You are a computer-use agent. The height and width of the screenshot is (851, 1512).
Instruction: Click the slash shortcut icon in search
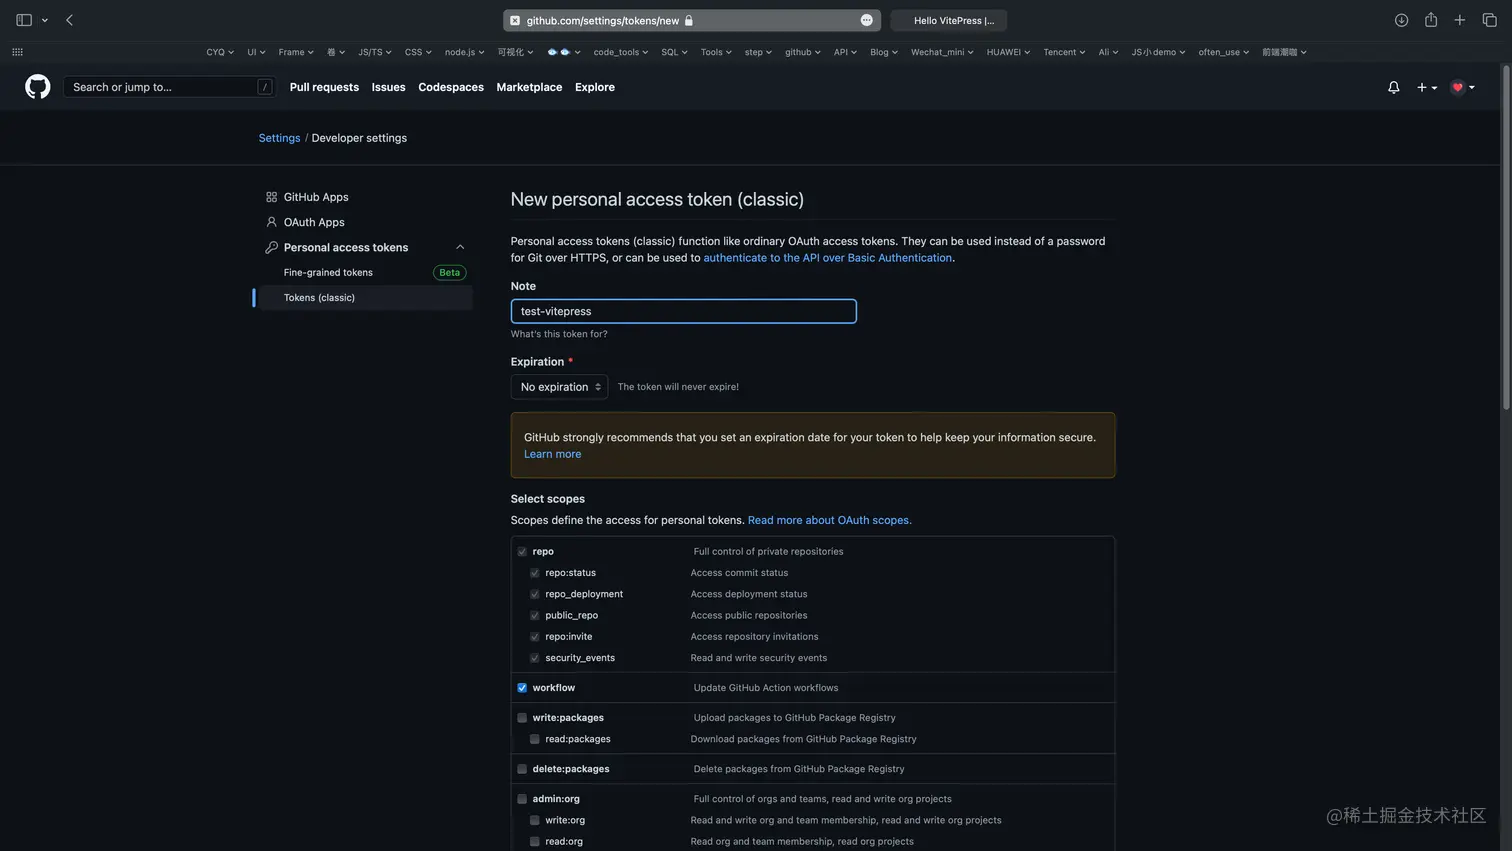(x=264, y=87)
